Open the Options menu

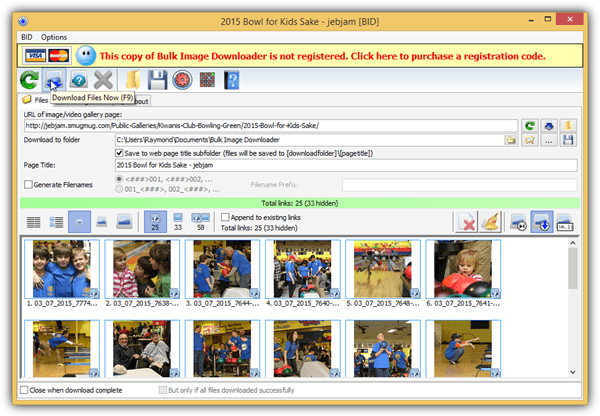(54, 37)
